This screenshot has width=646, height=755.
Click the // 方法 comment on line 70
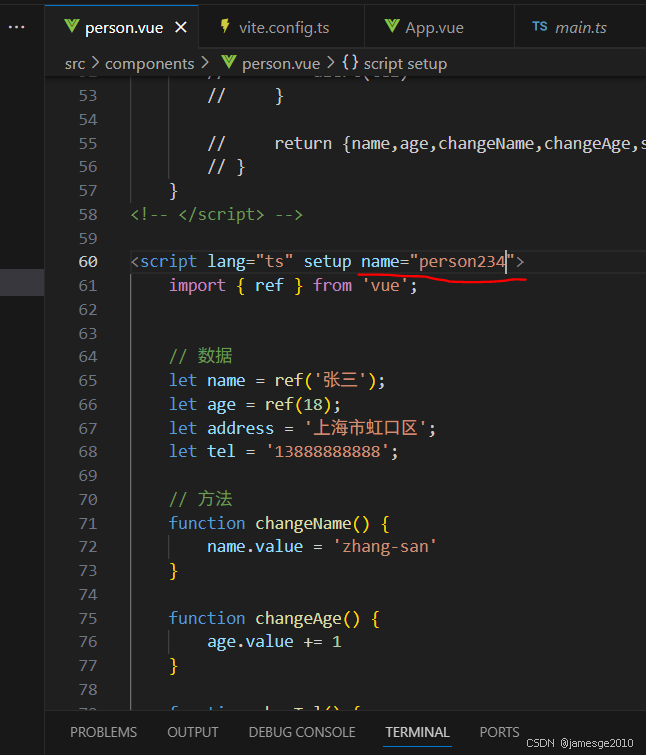click(x=201, y=500)
